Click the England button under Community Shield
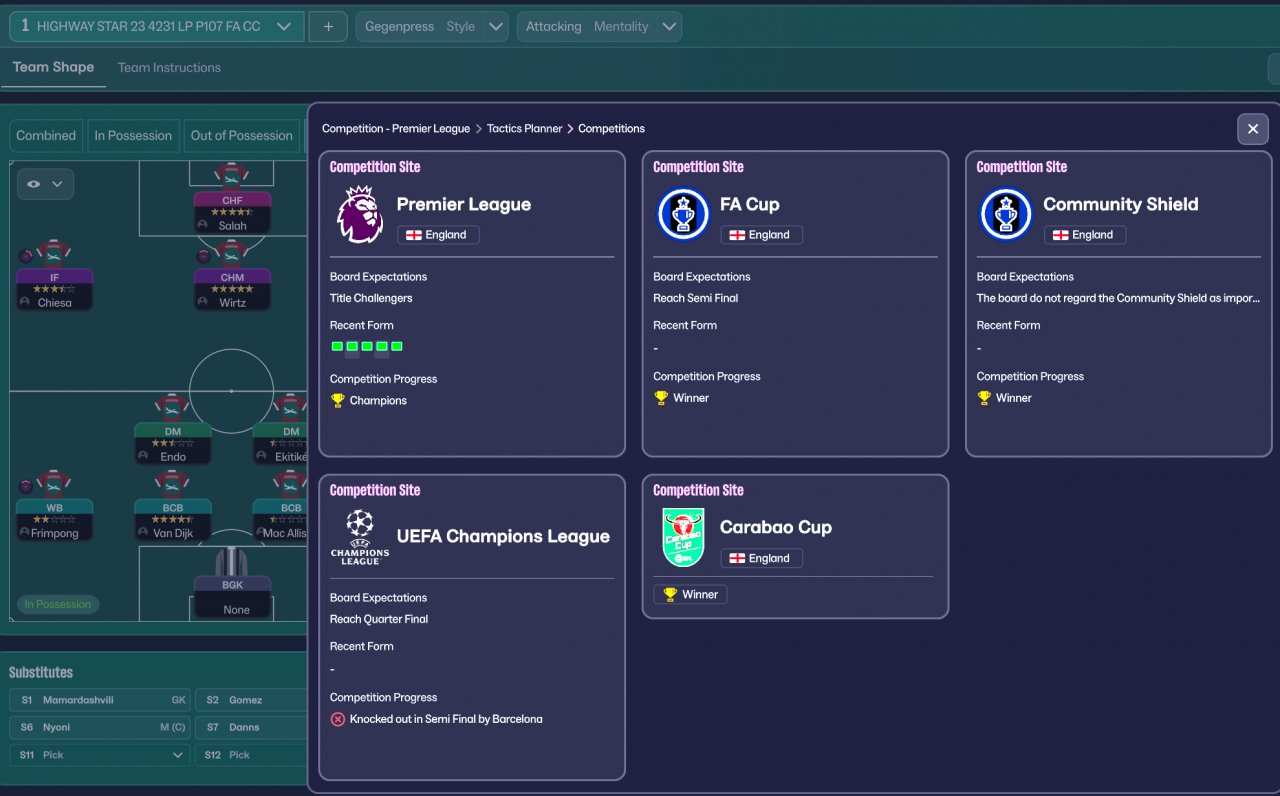 point(1085,235)
